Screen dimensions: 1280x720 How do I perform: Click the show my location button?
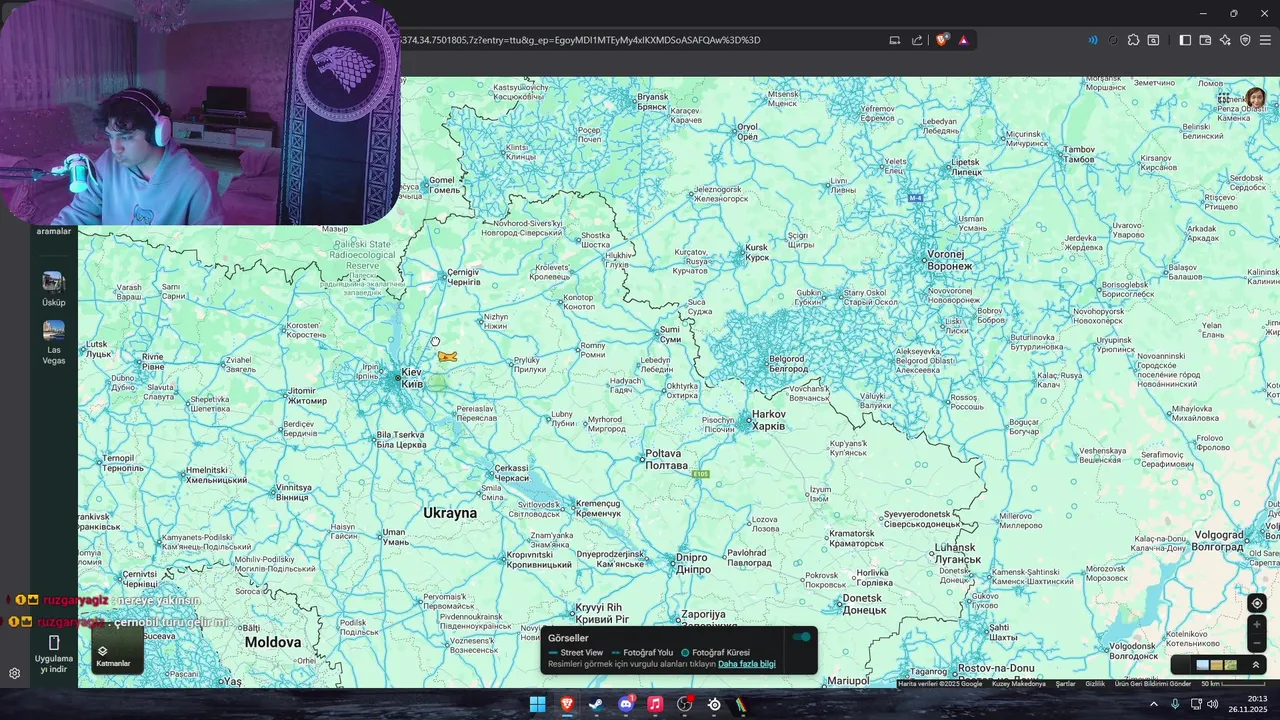point(1257,603)
